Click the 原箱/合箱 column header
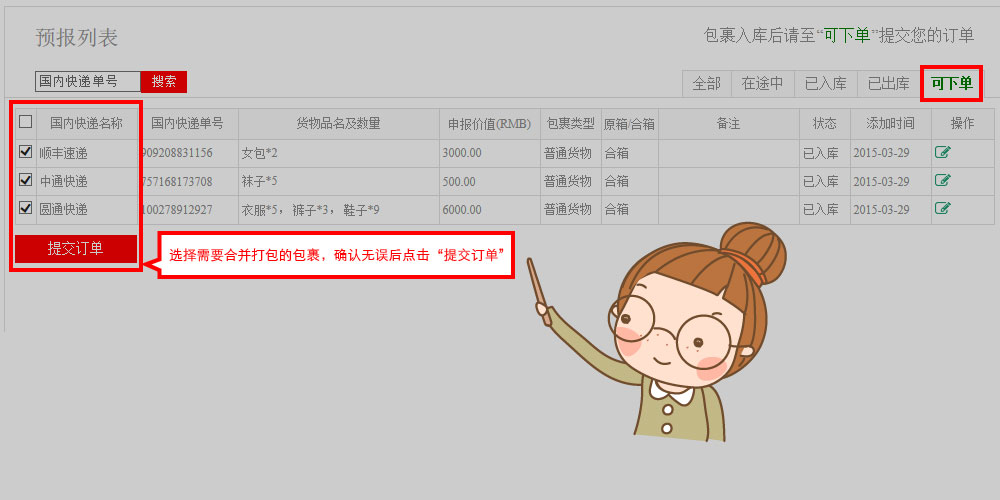 [629, 124]
